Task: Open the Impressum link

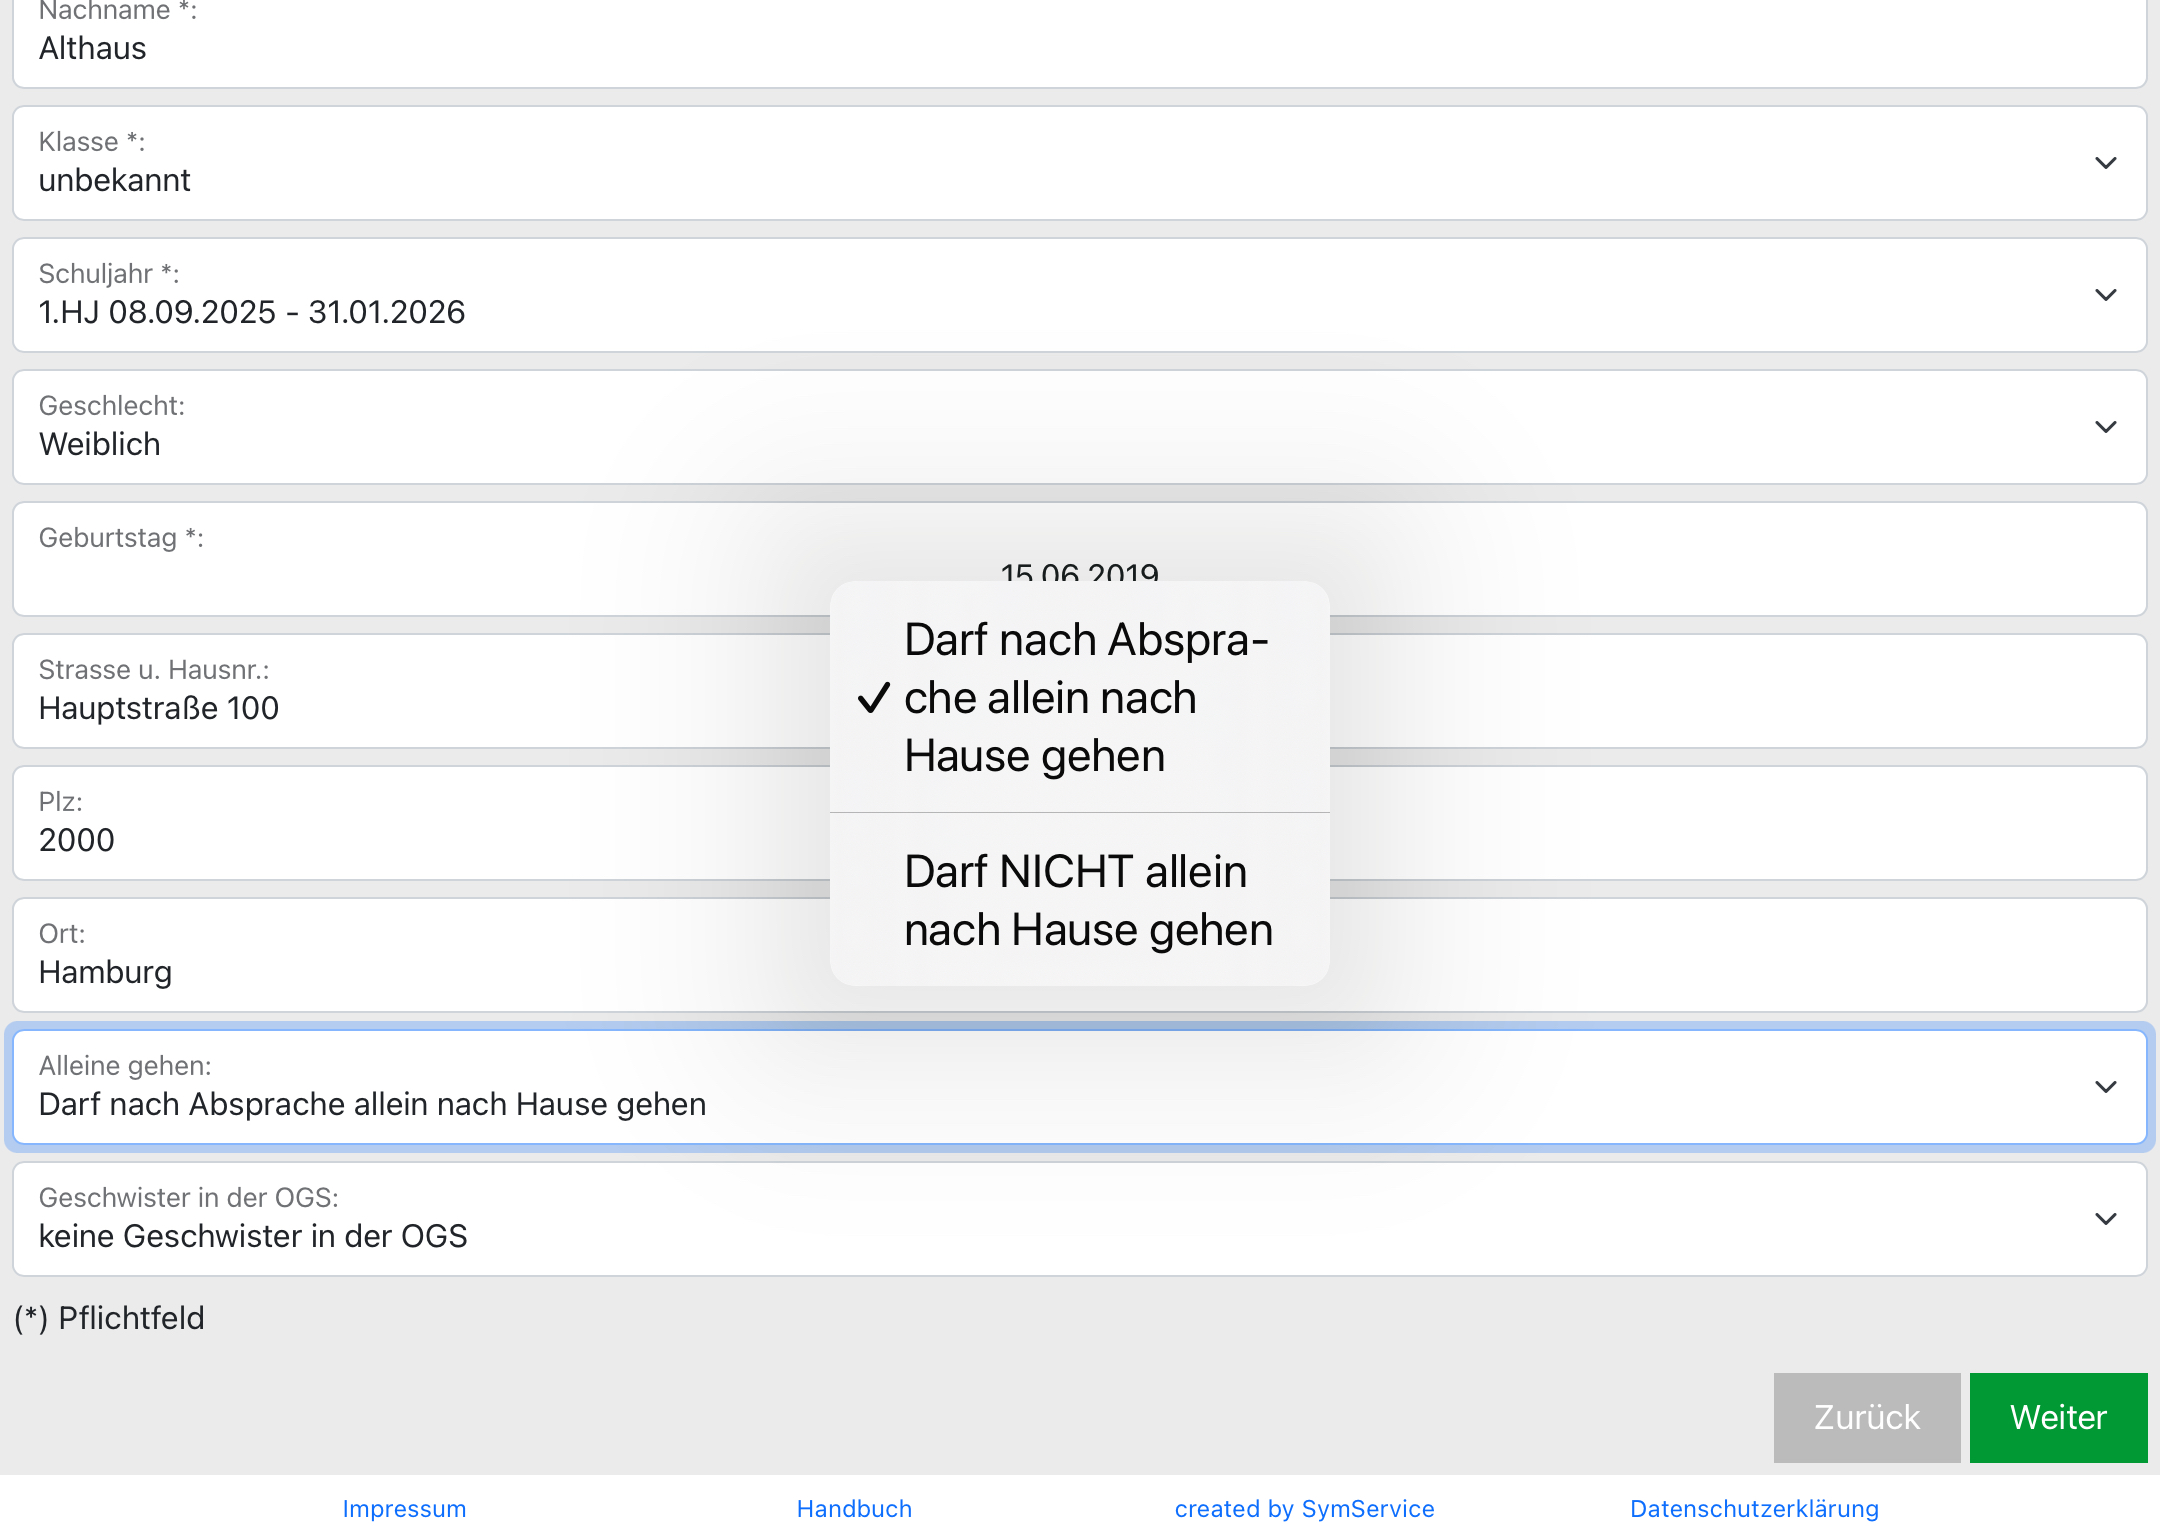Action: click(404, 1508)
